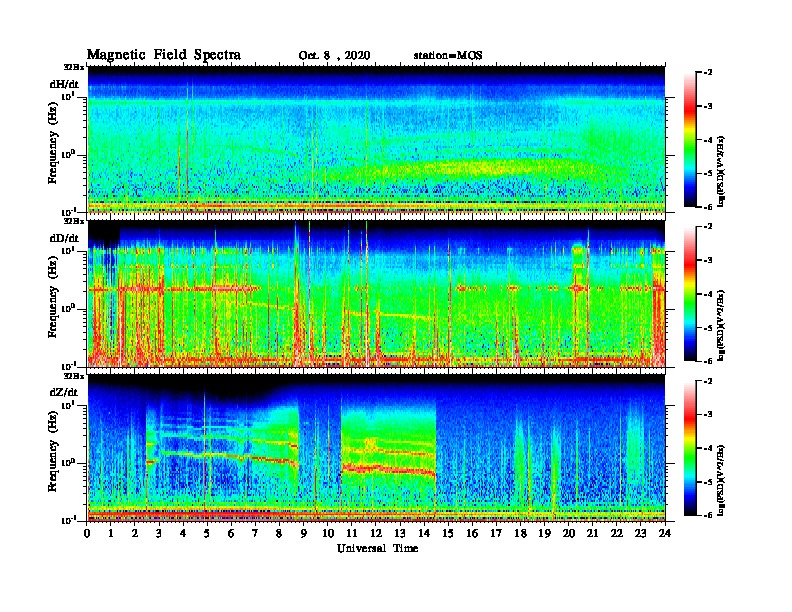Click the "station=MOS" label
This screenshot has height=612, width=792.
click(448, 56)
